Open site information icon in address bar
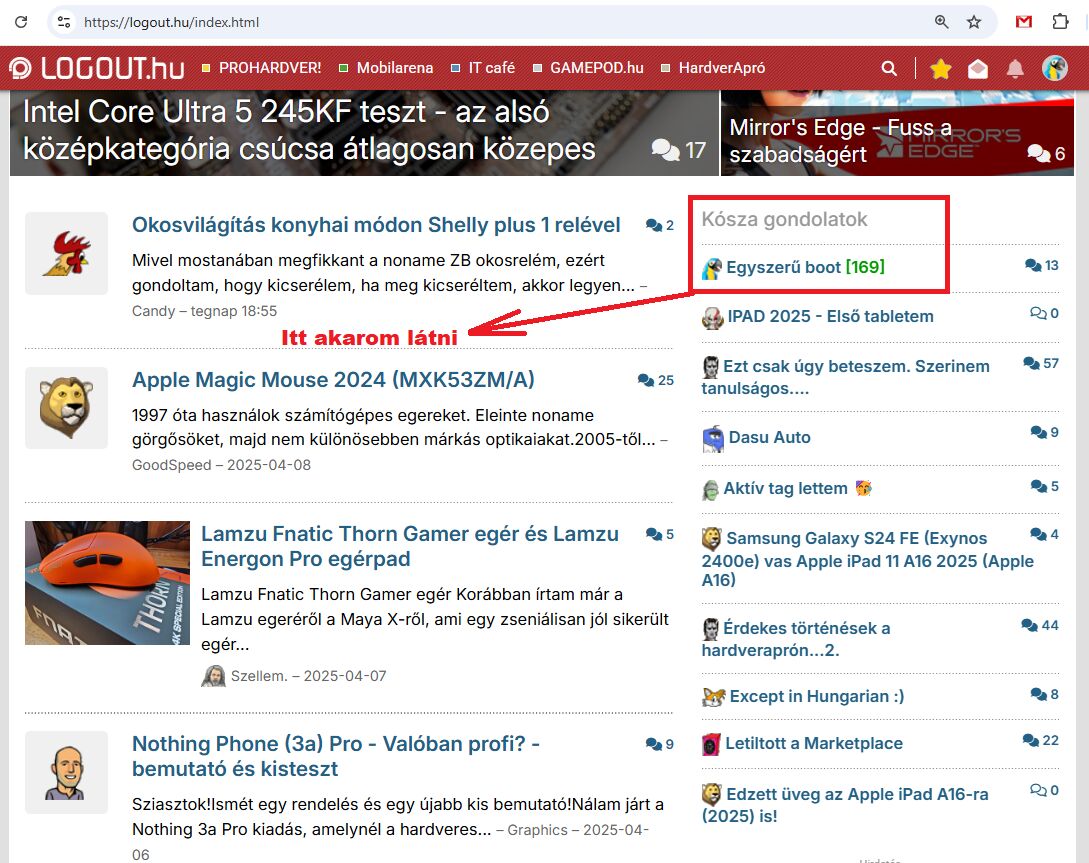This screenshot has height=863, width=1089. [x=64, y=22]
